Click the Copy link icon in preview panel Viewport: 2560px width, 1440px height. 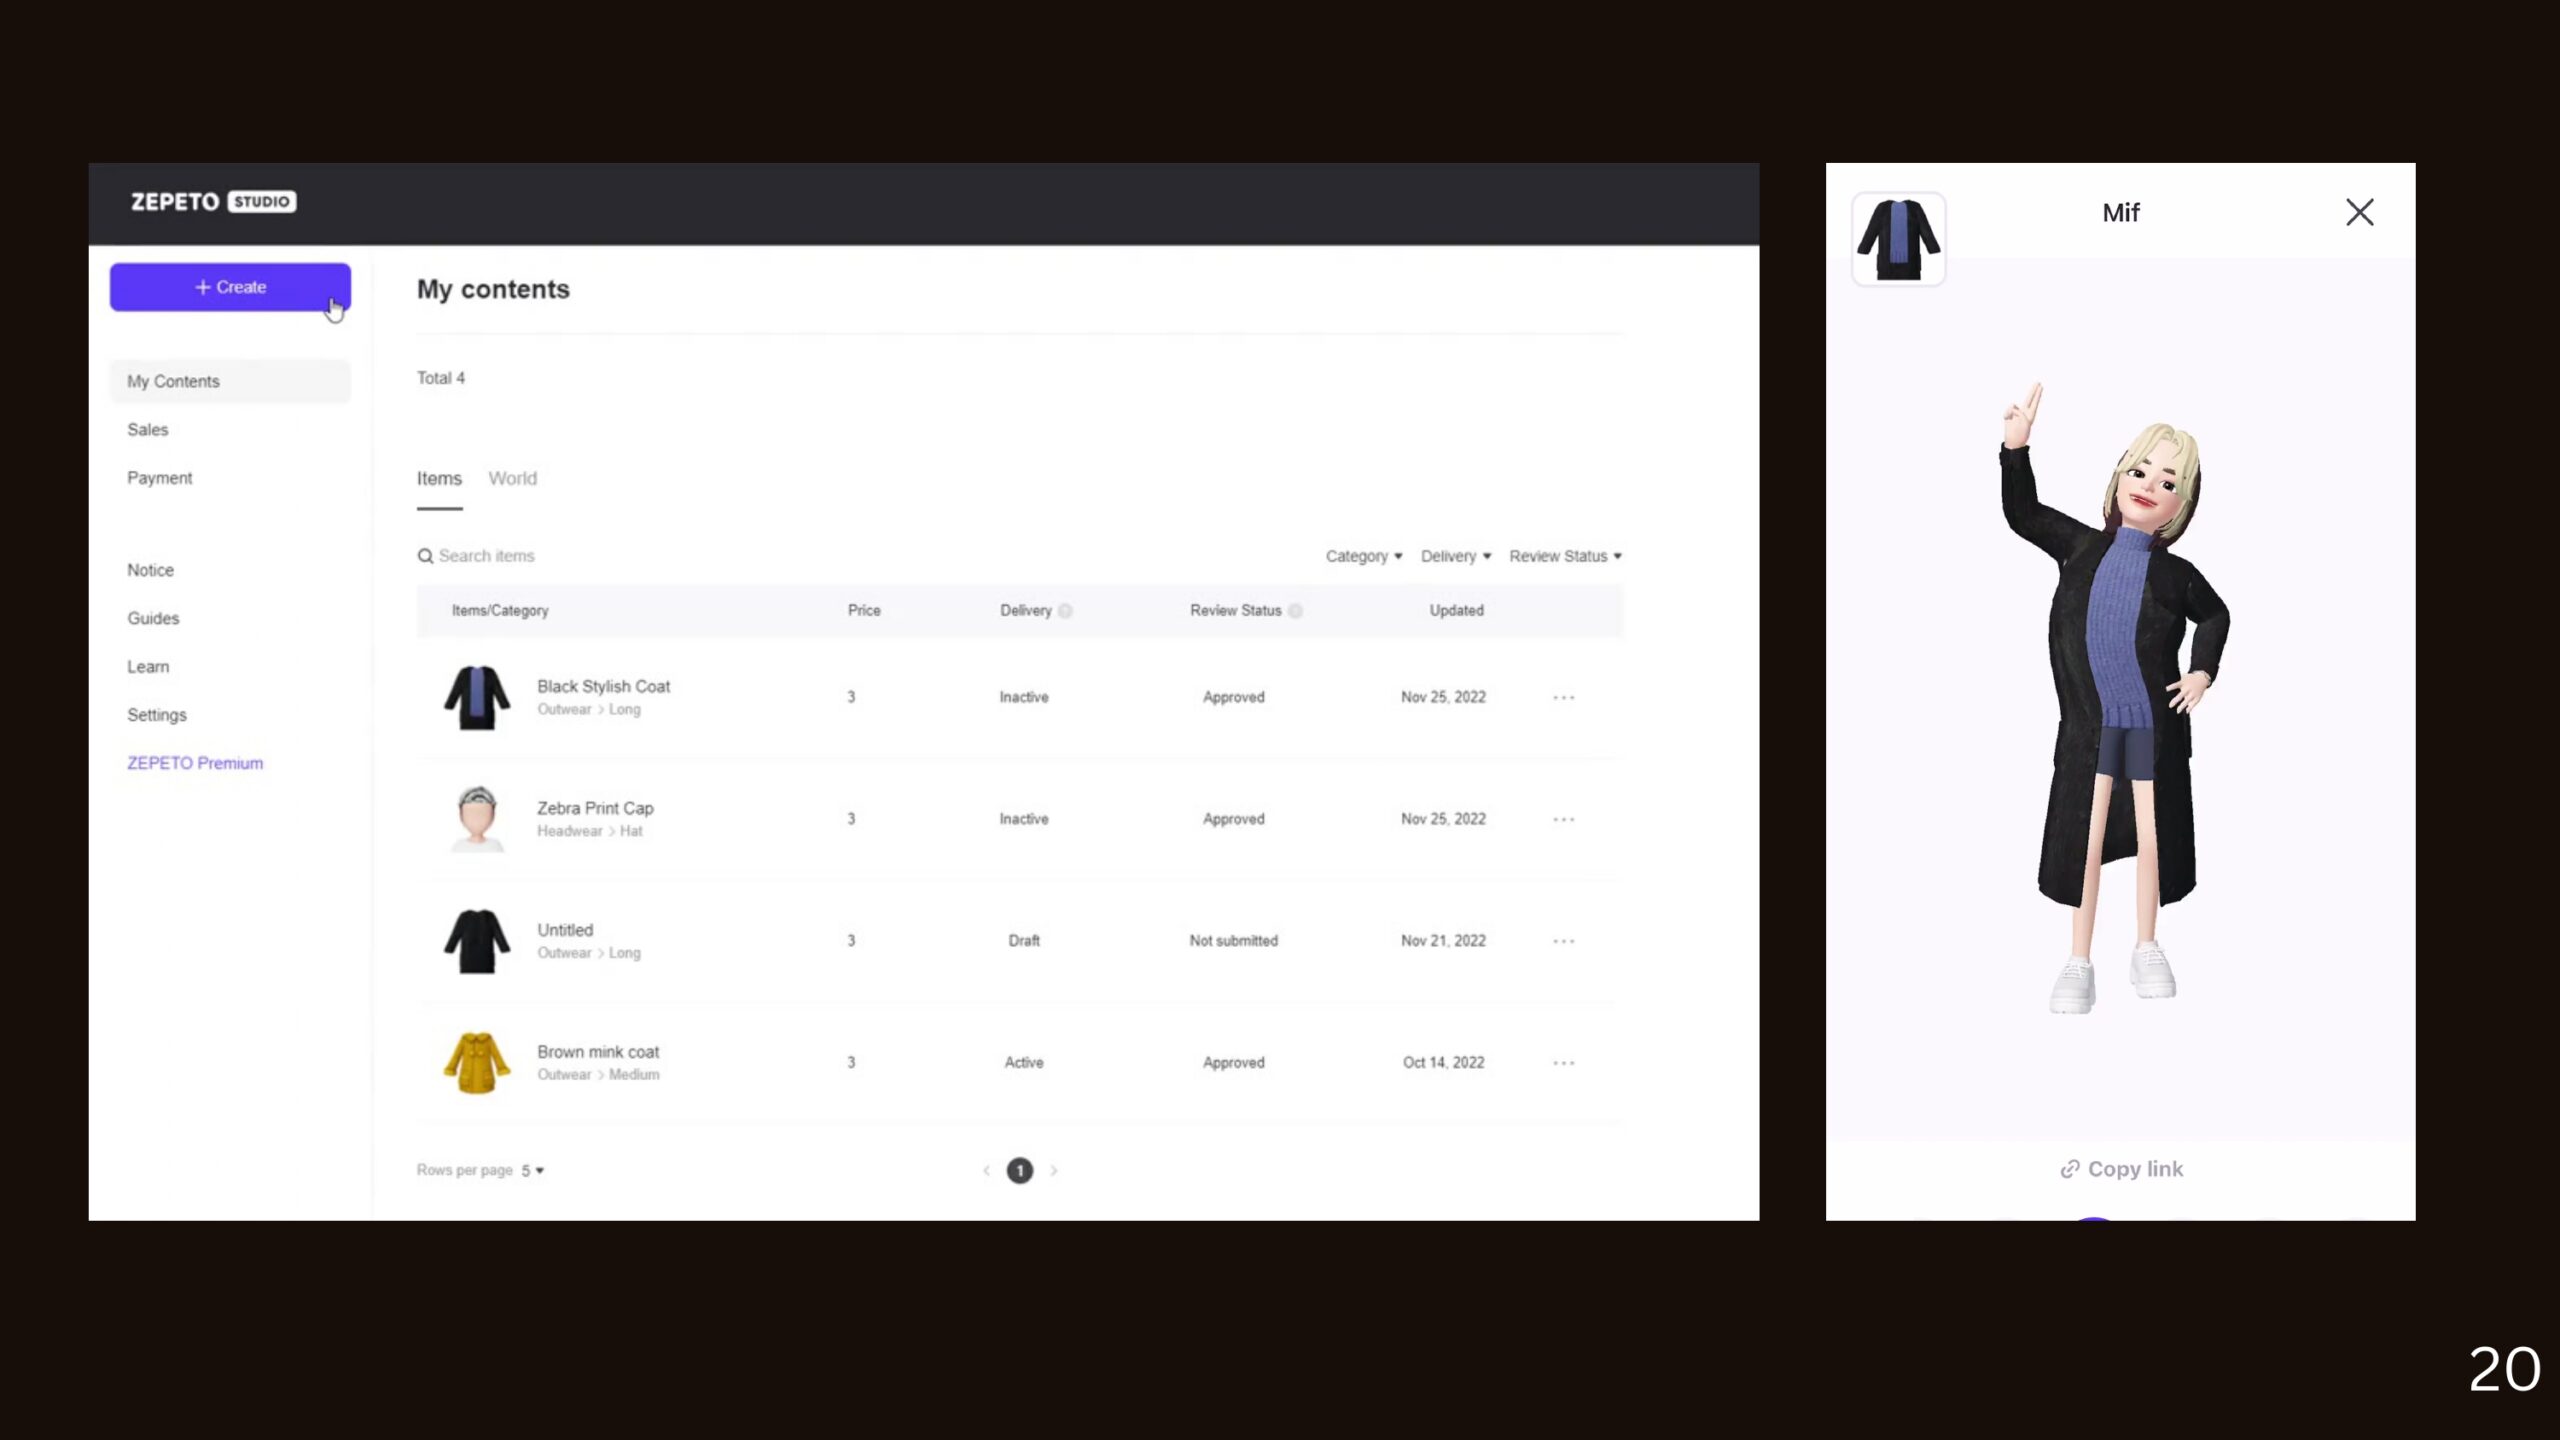[x=2068, y=1169]
